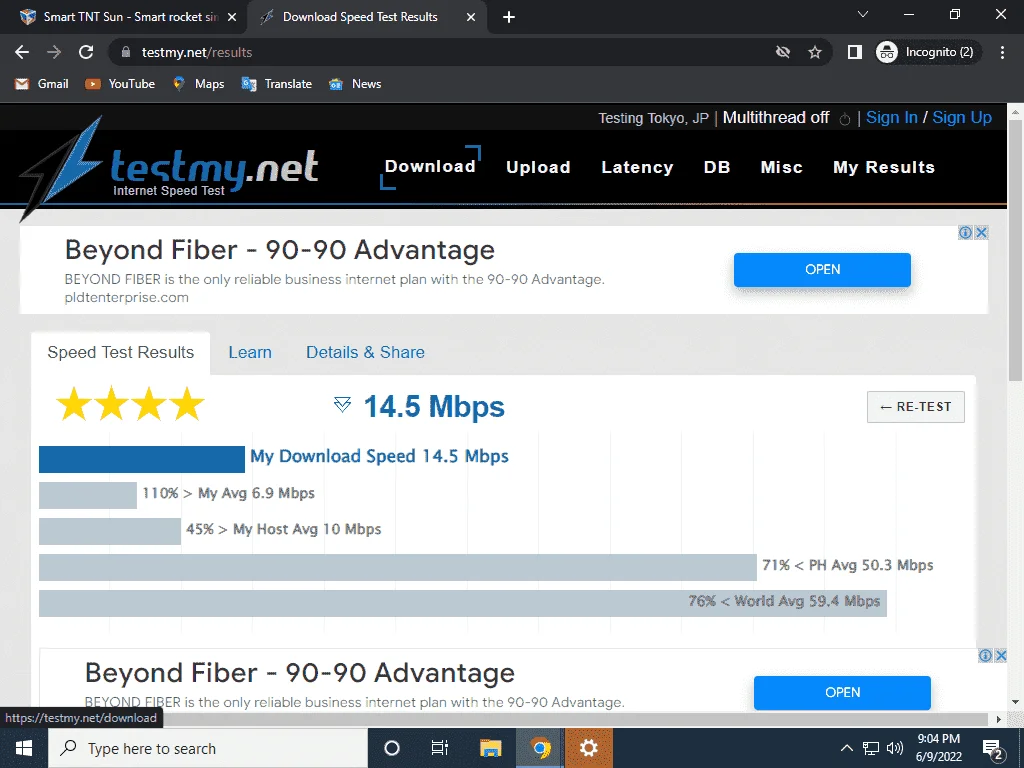Screen dimensions: 1024x768
Task: Open the Download menu item
Action: [430, 167]
